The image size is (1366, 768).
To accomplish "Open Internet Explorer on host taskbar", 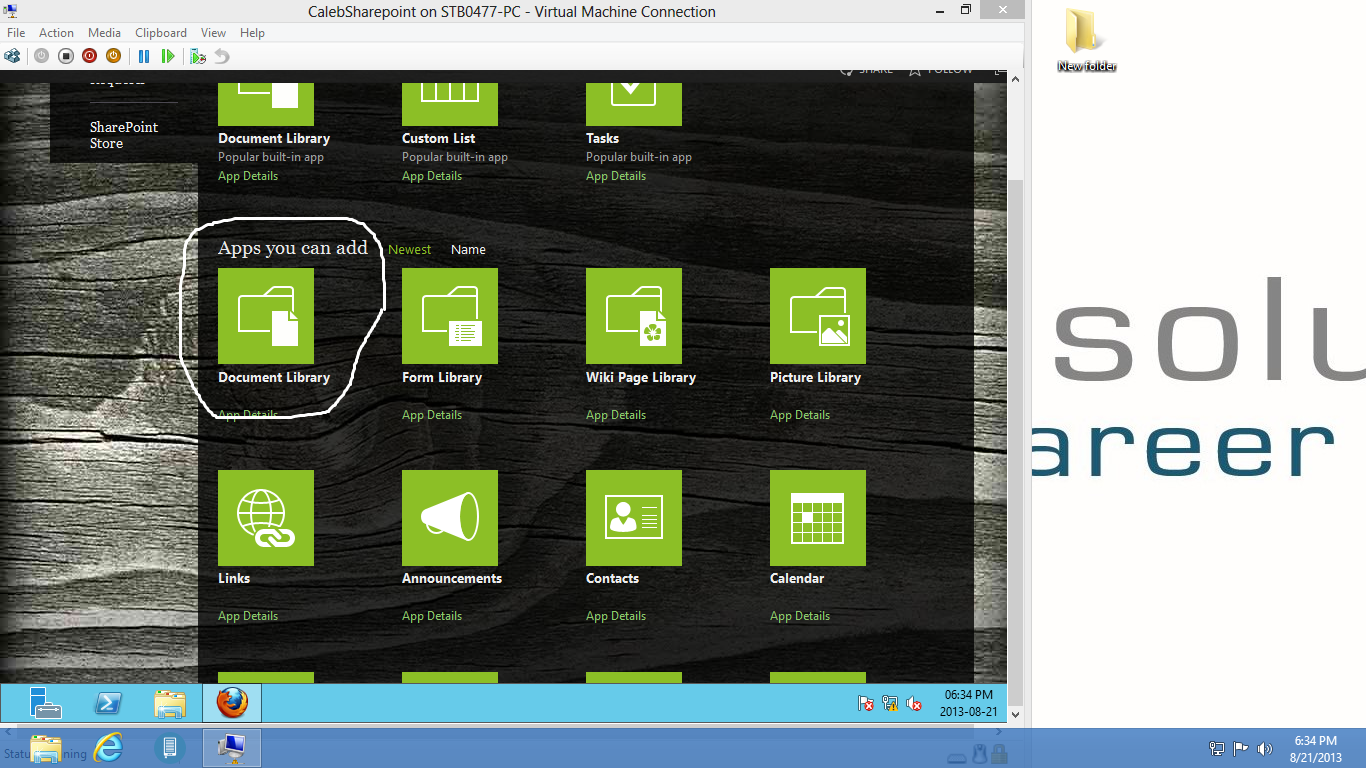I will 108,748.
